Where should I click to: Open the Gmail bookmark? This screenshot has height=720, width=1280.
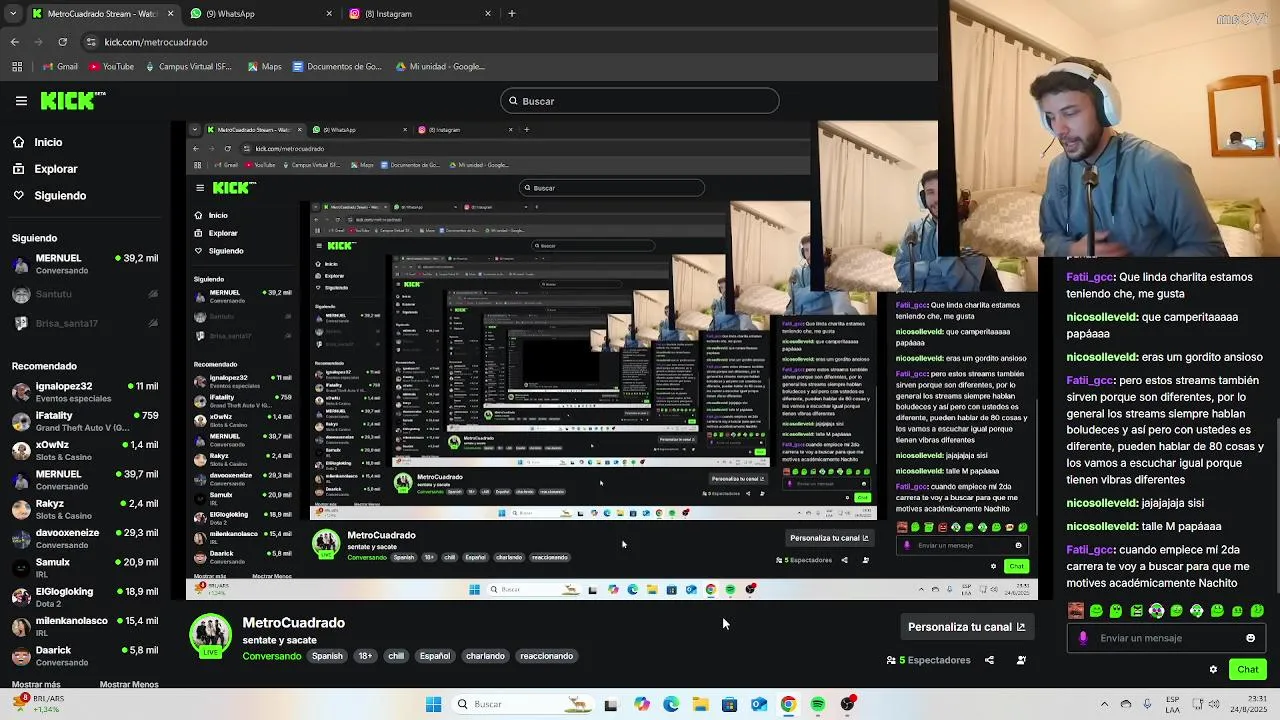60,67
